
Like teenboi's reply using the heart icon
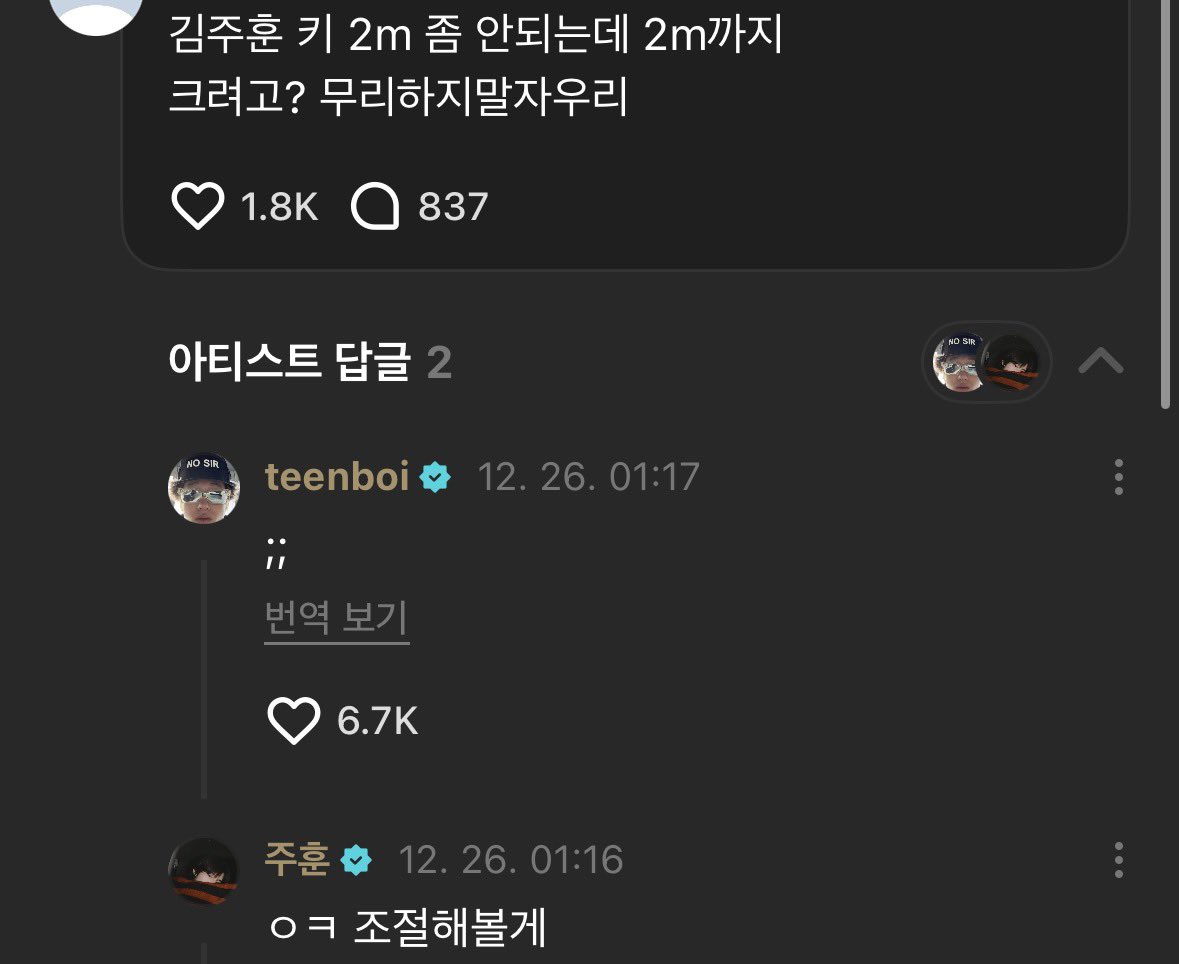pos(292,720)
